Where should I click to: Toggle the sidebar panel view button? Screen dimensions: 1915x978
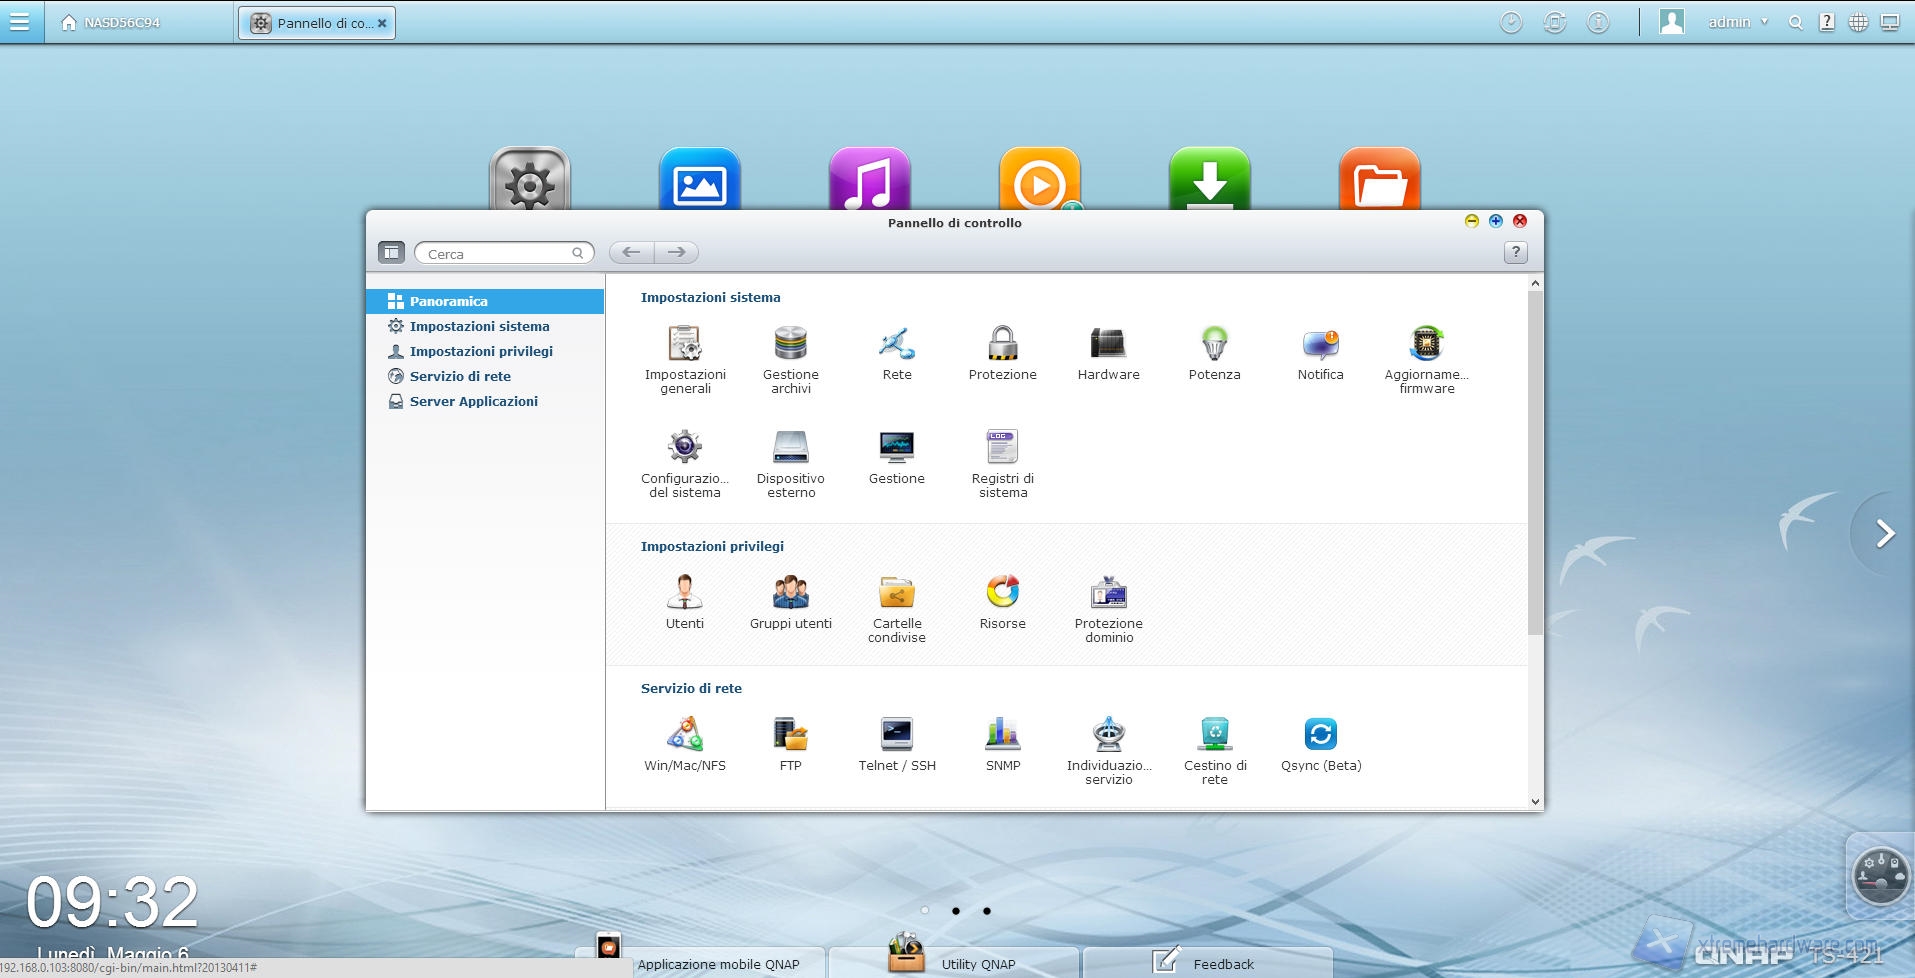(391, 253)
